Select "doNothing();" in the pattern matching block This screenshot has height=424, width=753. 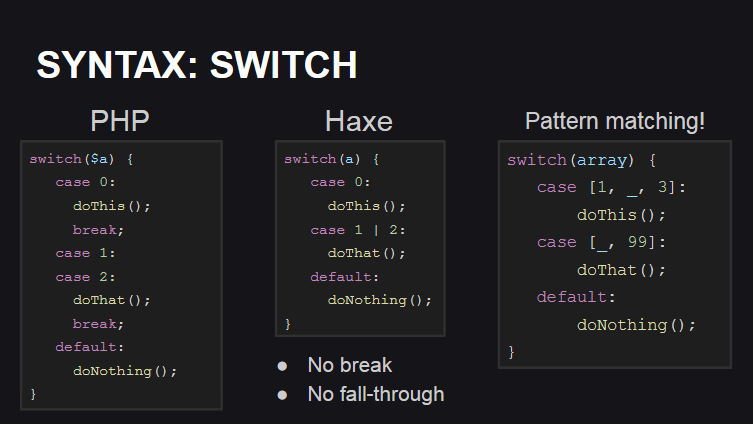coord(636,325)
